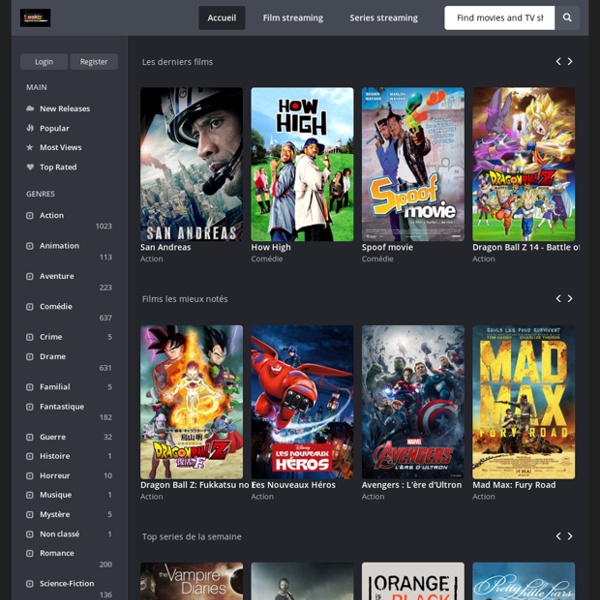Click the Les Nouveaux Héros title text
Viewport: 600px width, 600px height.
[x=293, y=485]
